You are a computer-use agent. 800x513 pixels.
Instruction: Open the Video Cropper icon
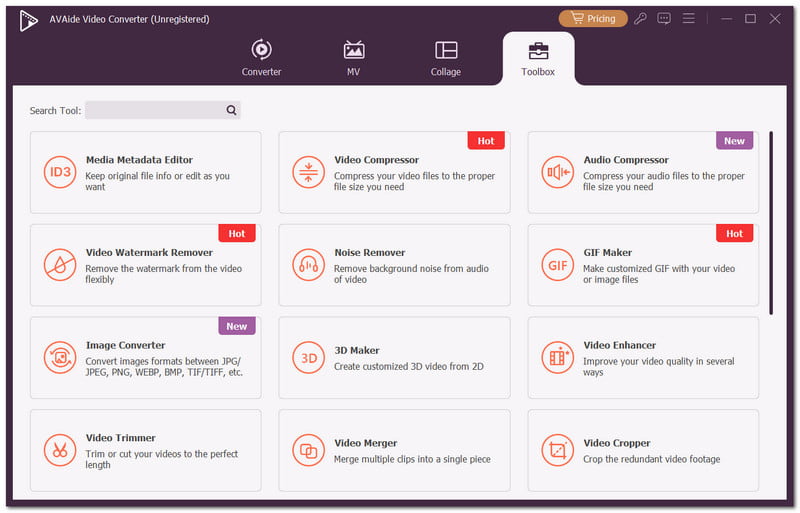[557, 450]
